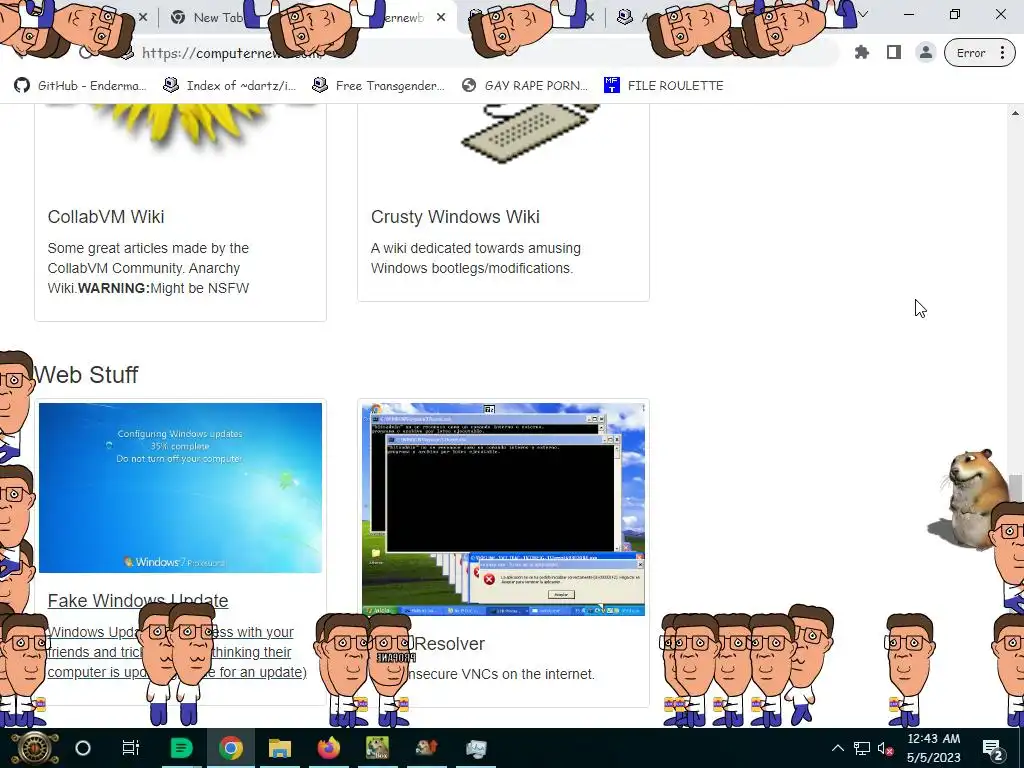Open the GitHub - Enderma... bookmark
This screenshot has width=1024, height=768.
pyautogui.click(x=81, y=86)
